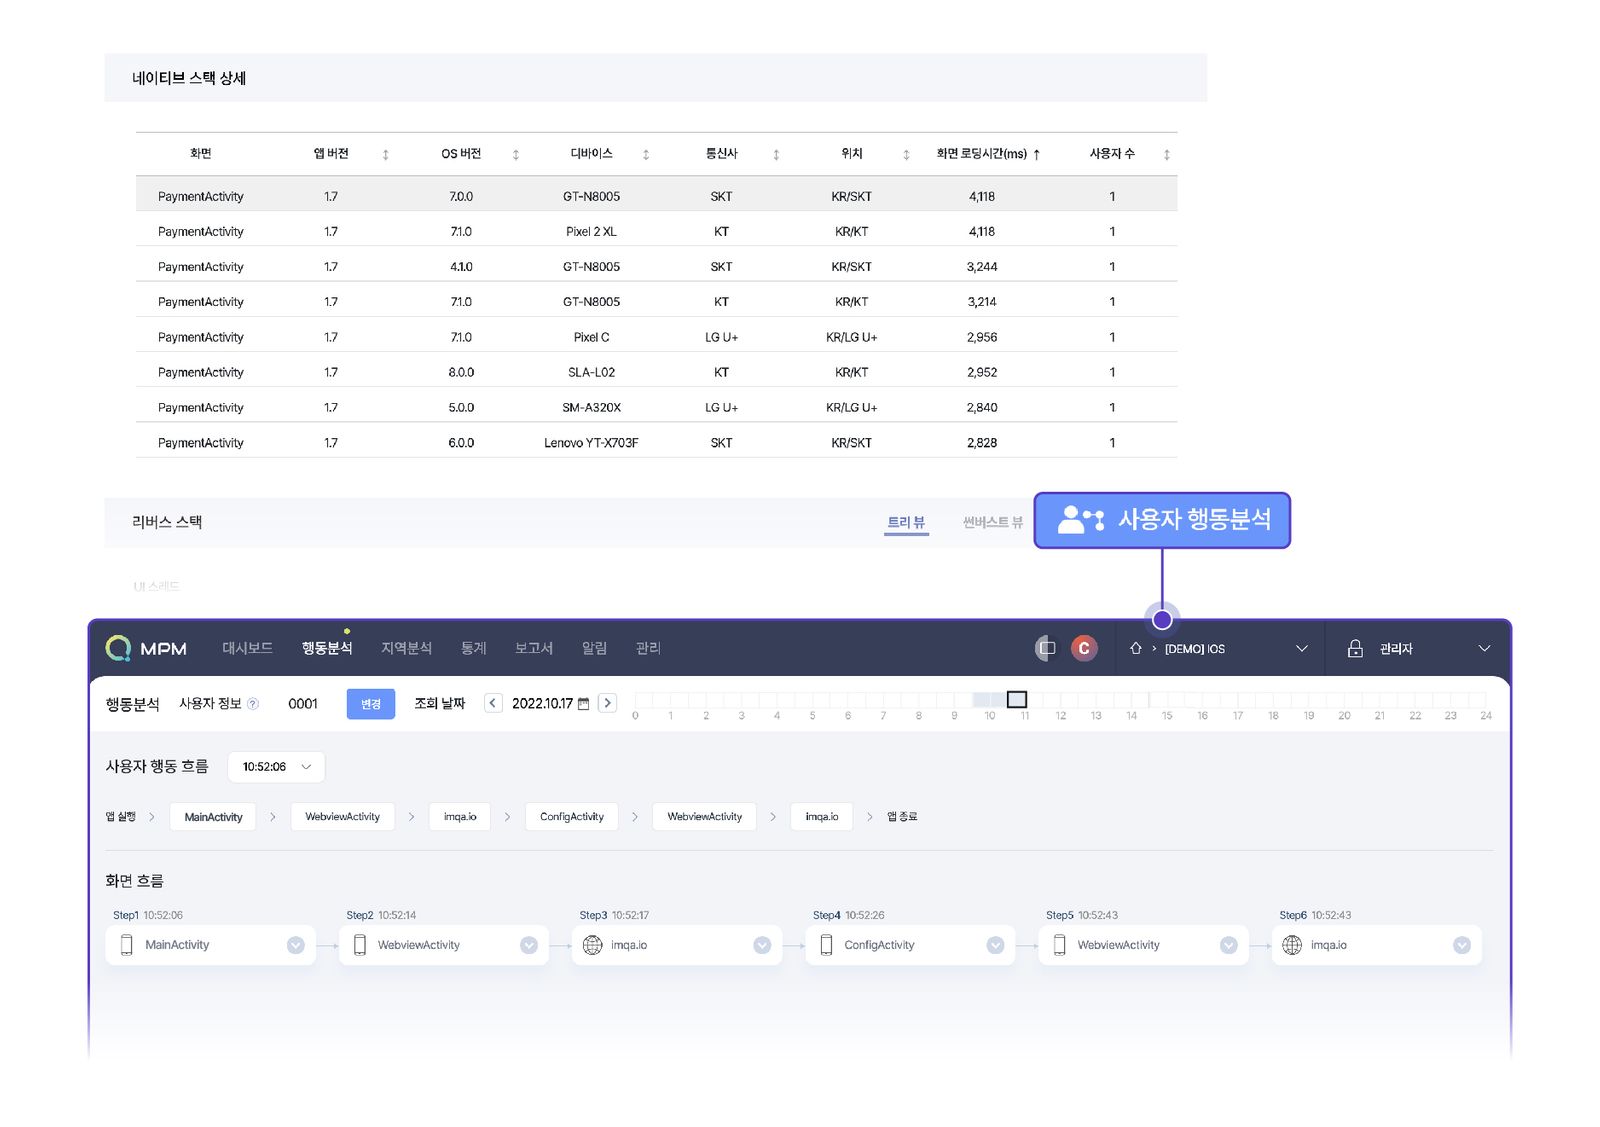
Task: Click phone icon on Step2 WebviewActivity card
Action: (x=360, y=945)
